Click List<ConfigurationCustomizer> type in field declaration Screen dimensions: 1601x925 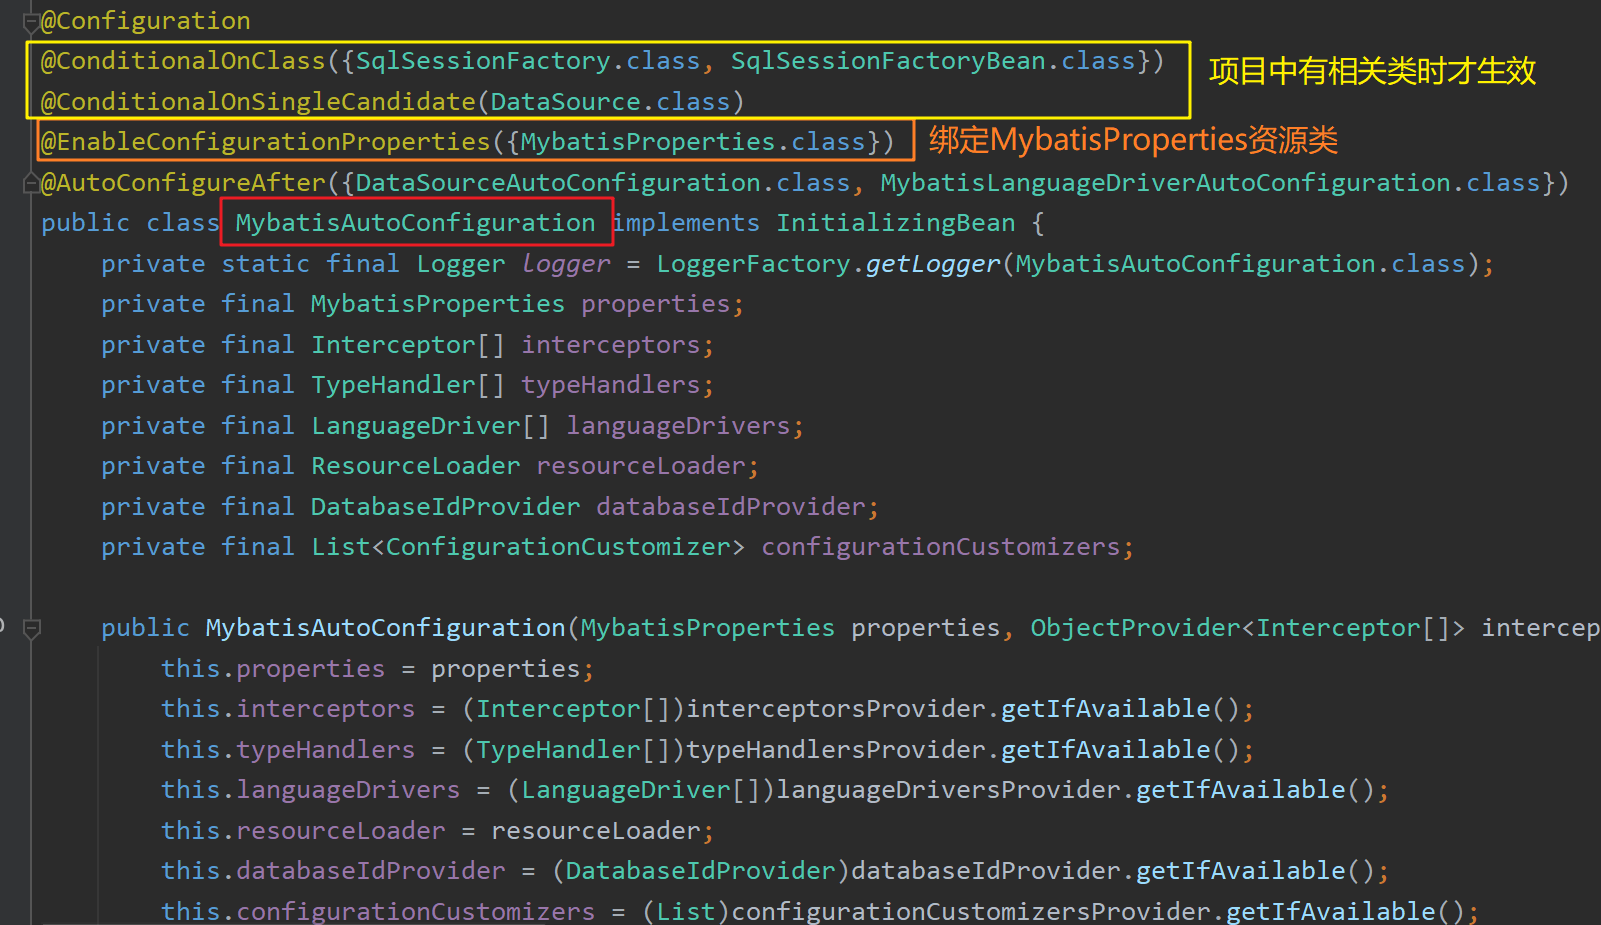(528, 547)
